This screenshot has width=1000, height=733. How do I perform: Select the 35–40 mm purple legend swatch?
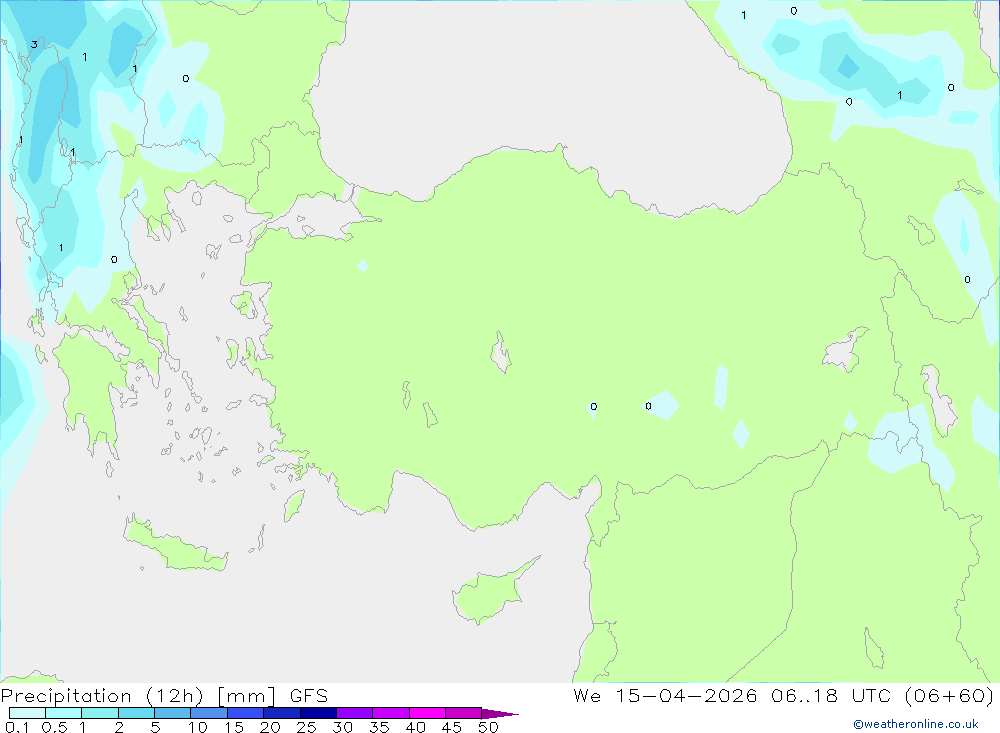pos(391,713)
